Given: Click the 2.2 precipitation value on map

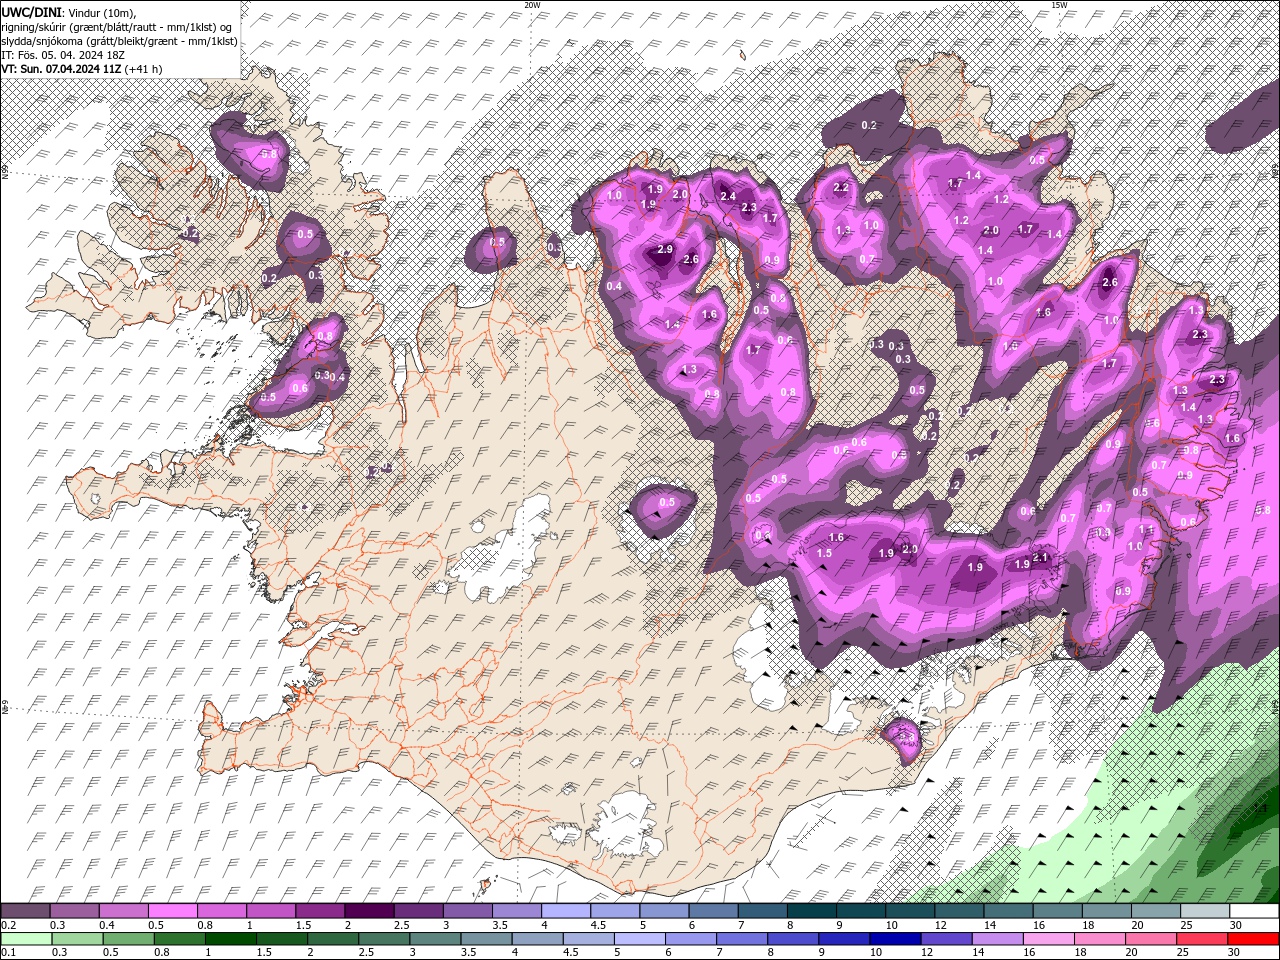Looking at the screenshot, I should click(x=841, y=188).
